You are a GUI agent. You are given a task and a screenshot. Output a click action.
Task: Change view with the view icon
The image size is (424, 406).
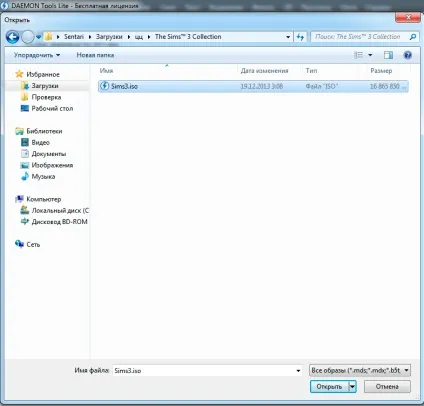[x=358, y=55]
